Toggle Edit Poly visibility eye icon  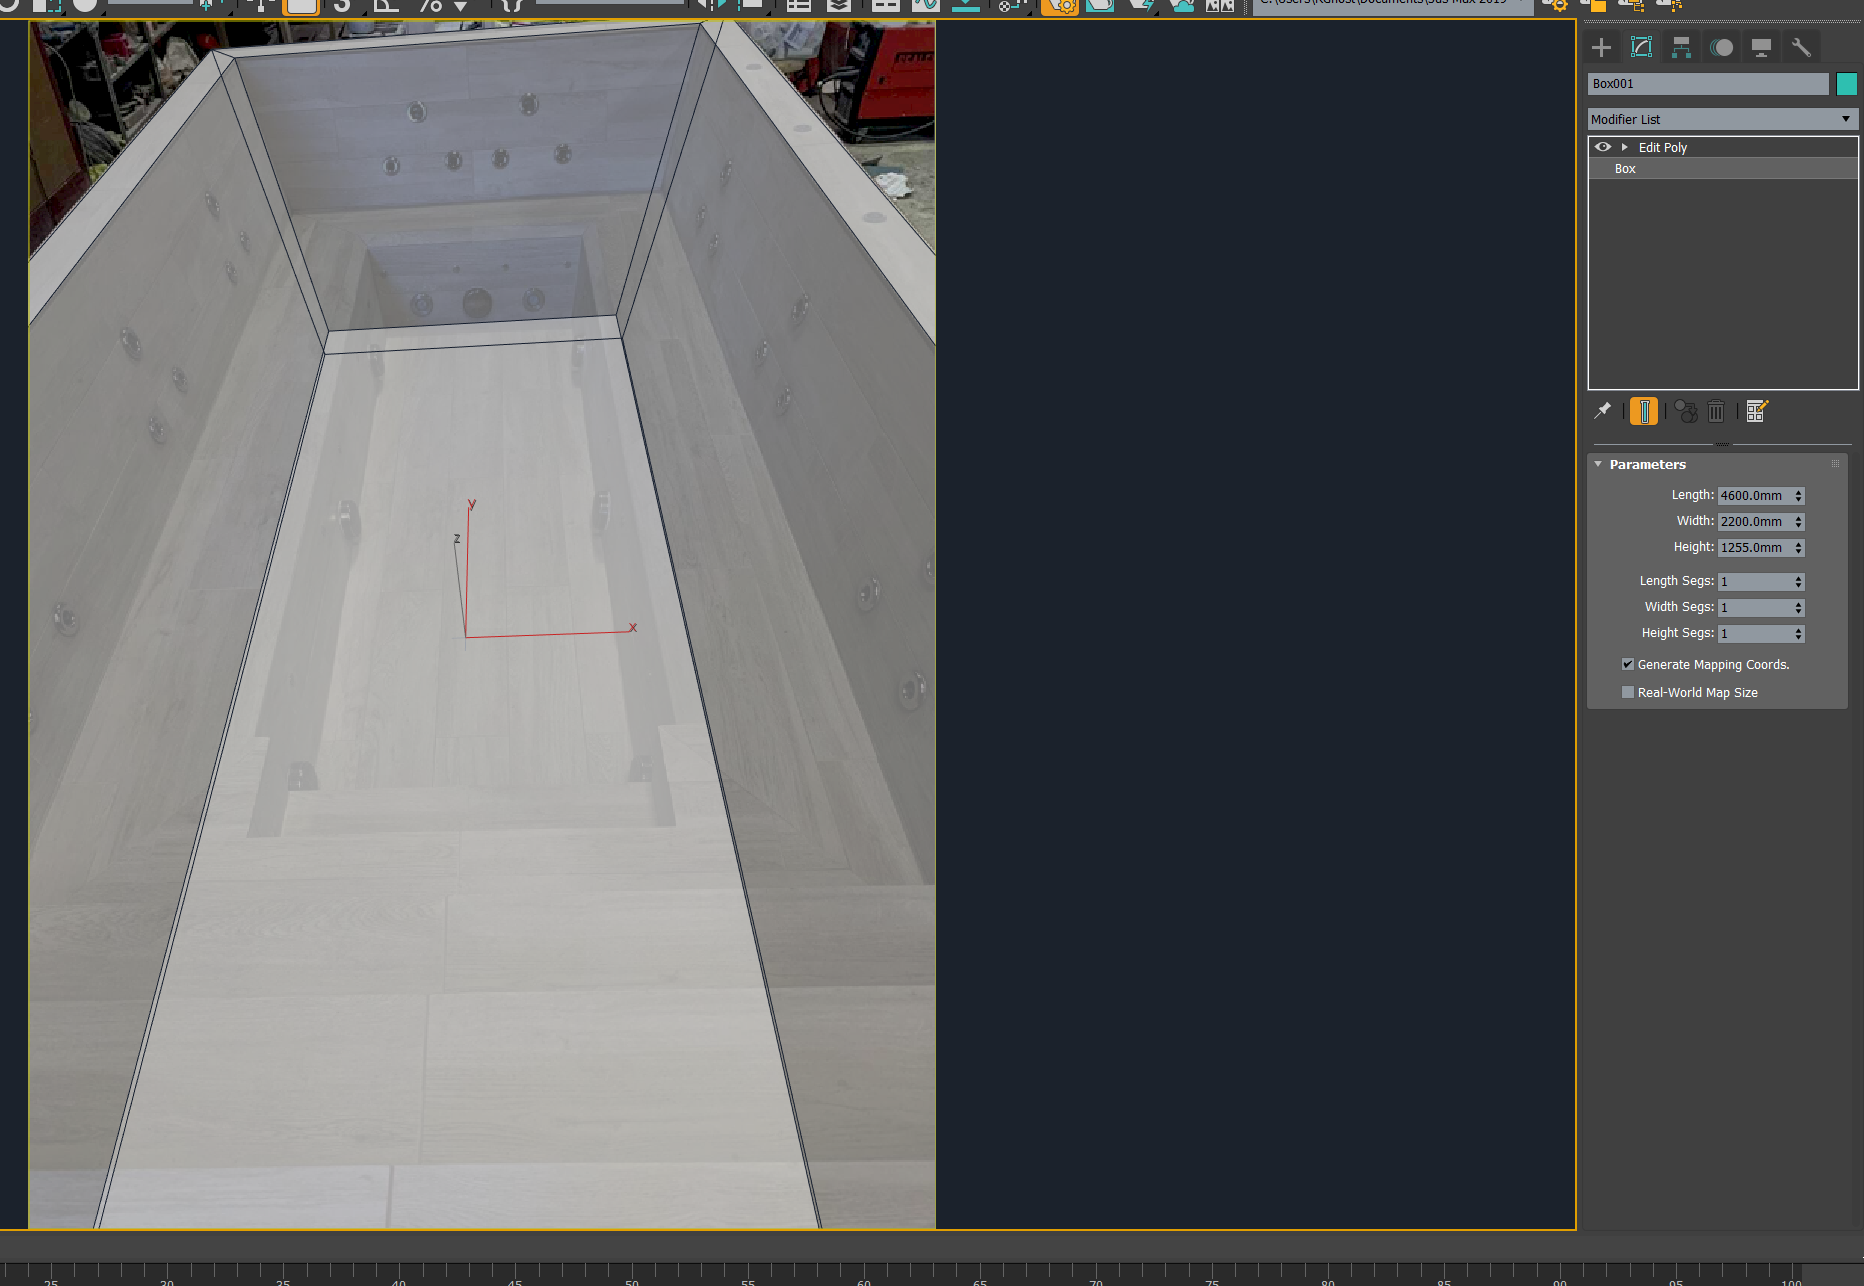pyautogui.click(x=1603, y=147)
